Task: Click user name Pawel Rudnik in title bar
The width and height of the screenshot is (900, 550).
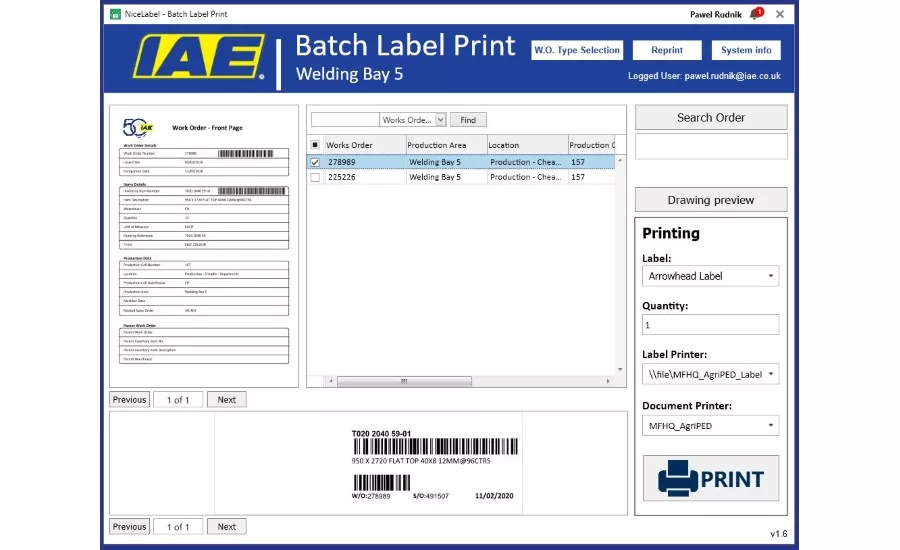Action: (715, 14)
